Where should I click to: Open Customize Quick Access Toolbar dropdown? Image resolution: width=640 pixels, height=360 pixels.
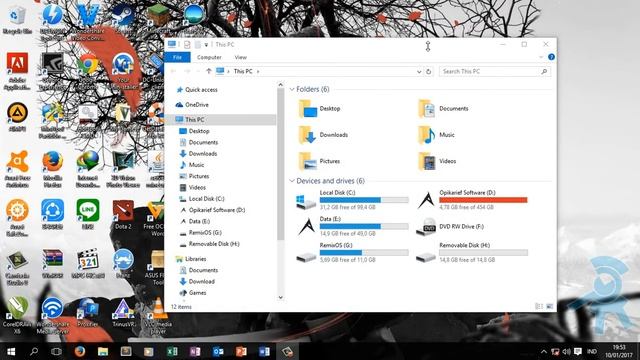click(x=207, y=45)
